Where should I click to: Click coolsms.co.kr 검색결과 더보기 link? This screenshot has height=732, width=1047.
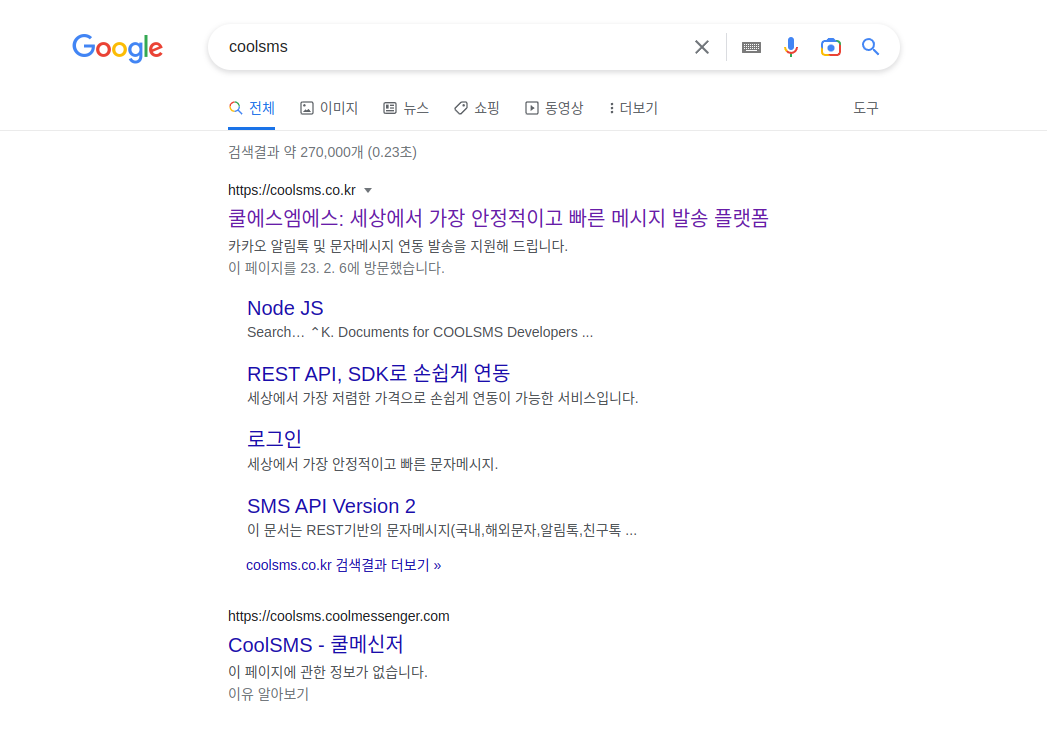(x=343, y=565)
